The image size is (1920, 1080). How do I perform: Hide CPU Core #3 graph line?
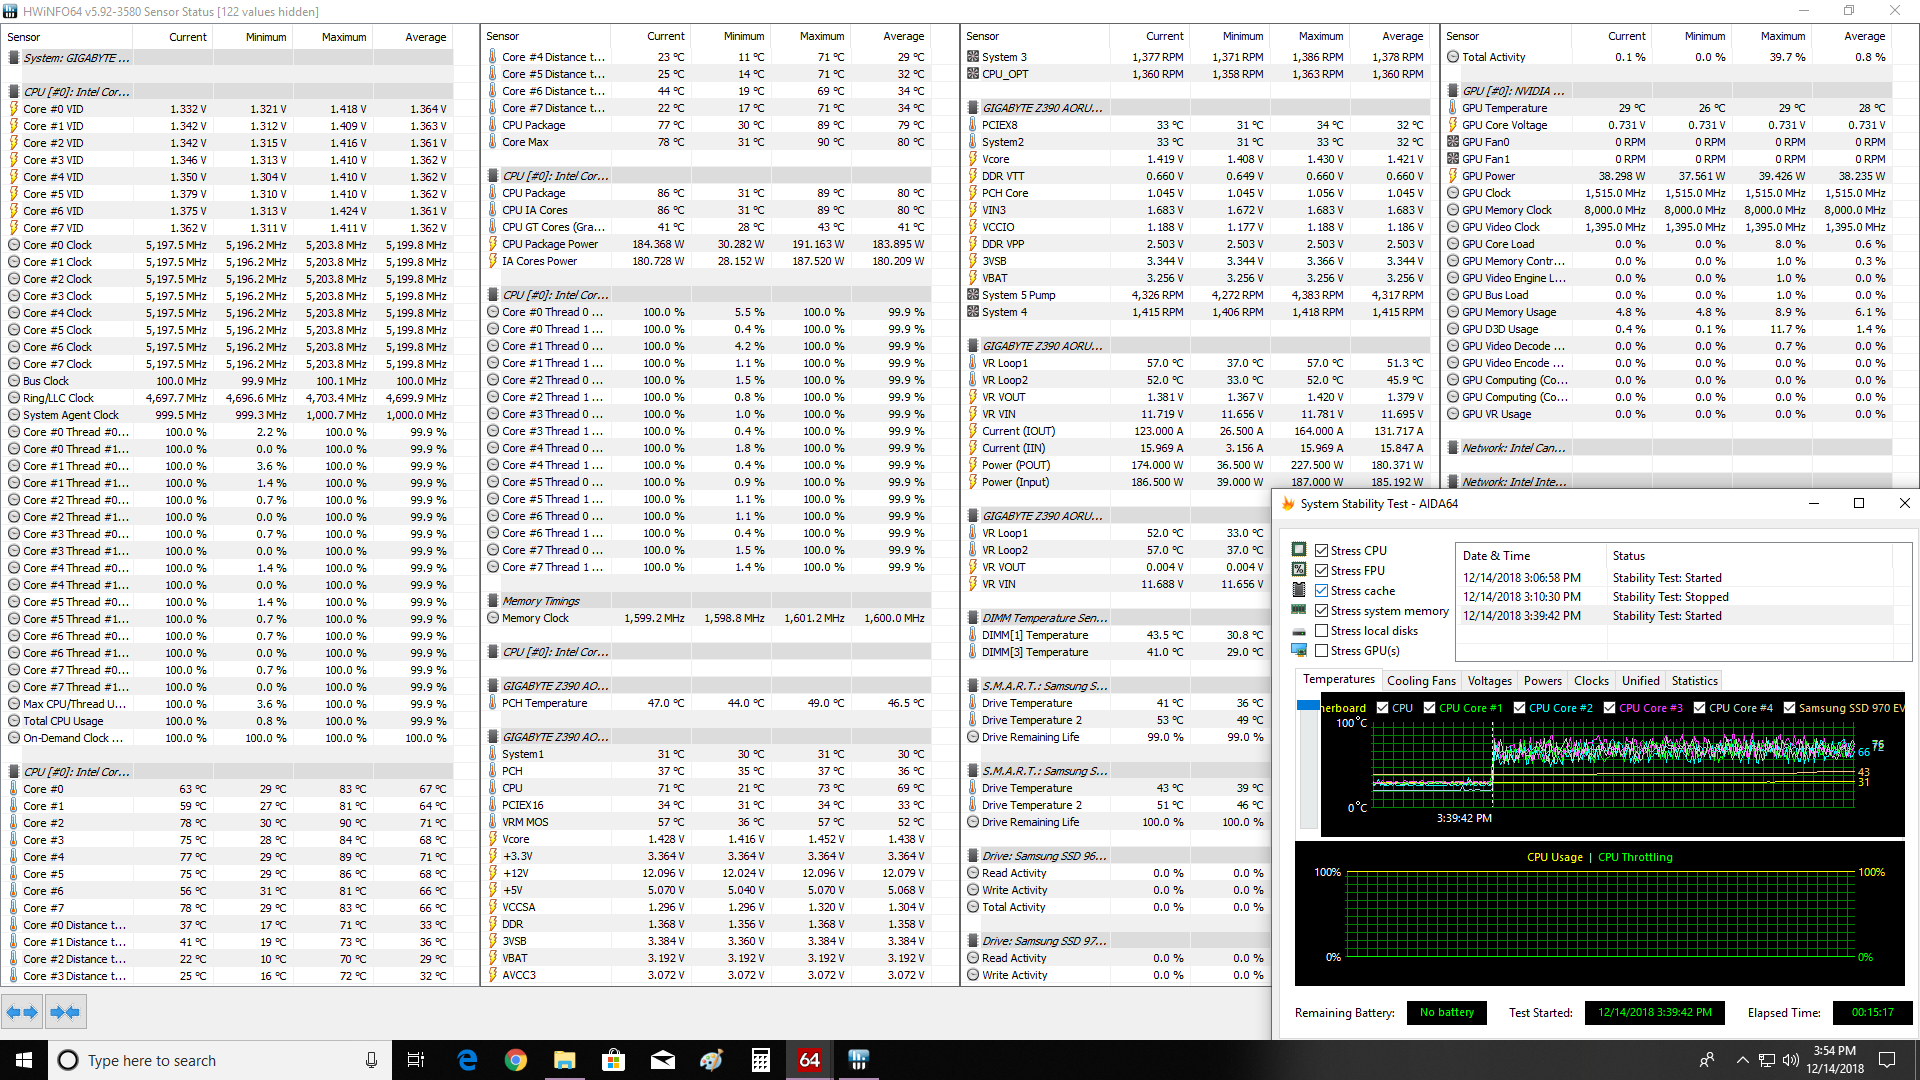[x=1609, y=708]
